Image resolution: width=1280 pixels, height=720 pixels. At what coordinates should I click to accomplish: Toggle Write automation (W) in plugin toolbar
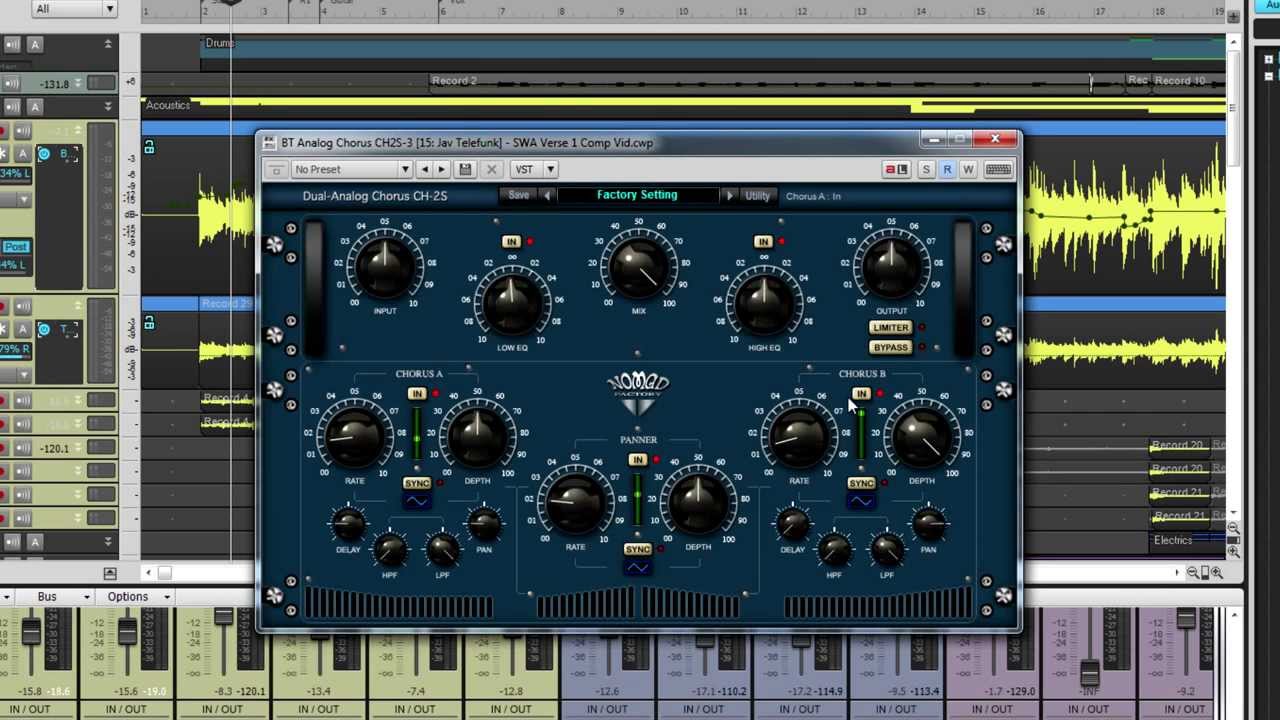(968, 170)
